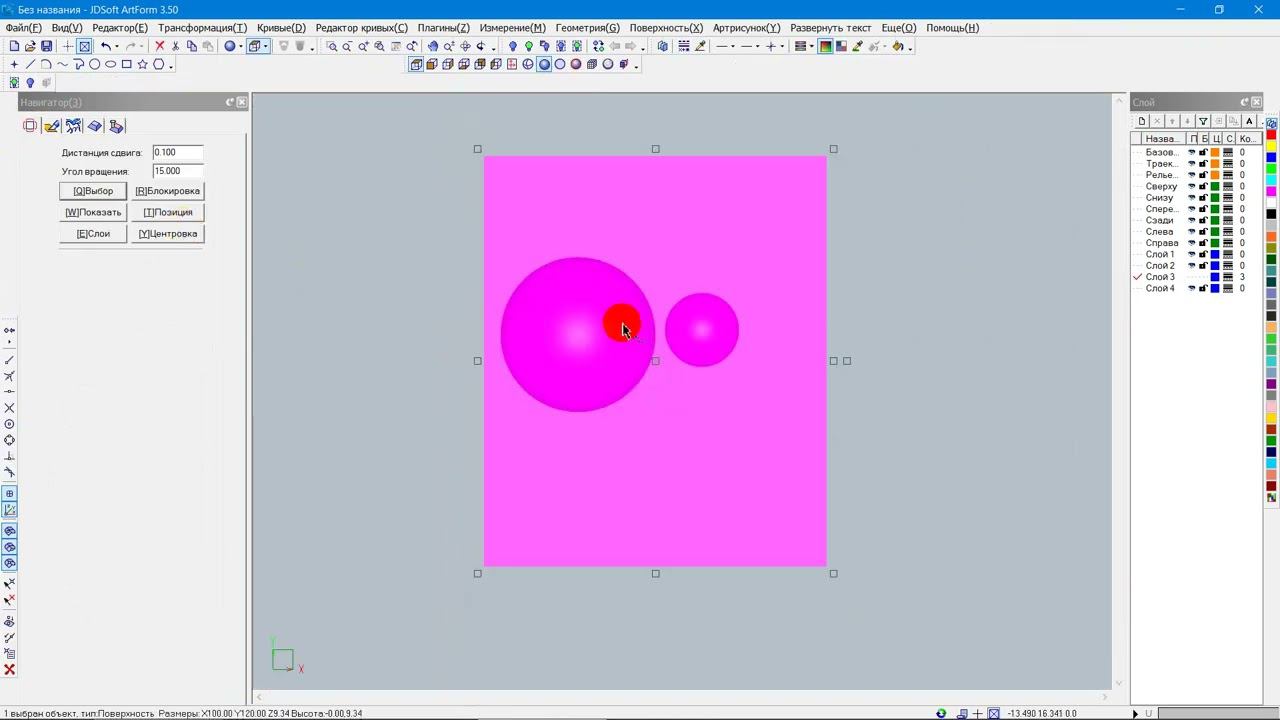Toggle the lock on the Слева layer
The height and width of the screenshot is (720, 1280).
1203,232
